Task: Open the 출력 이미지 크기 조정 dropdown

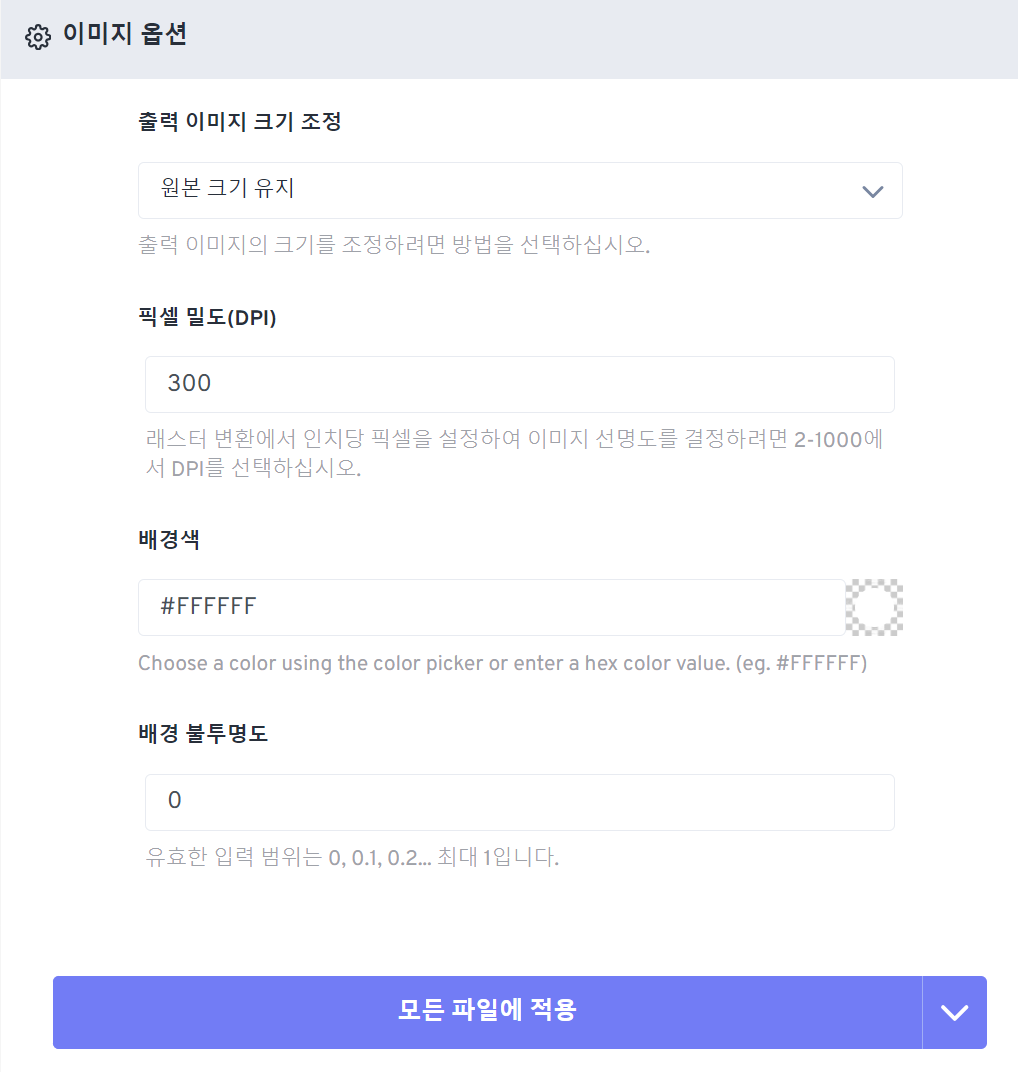Action: [520, 190]
